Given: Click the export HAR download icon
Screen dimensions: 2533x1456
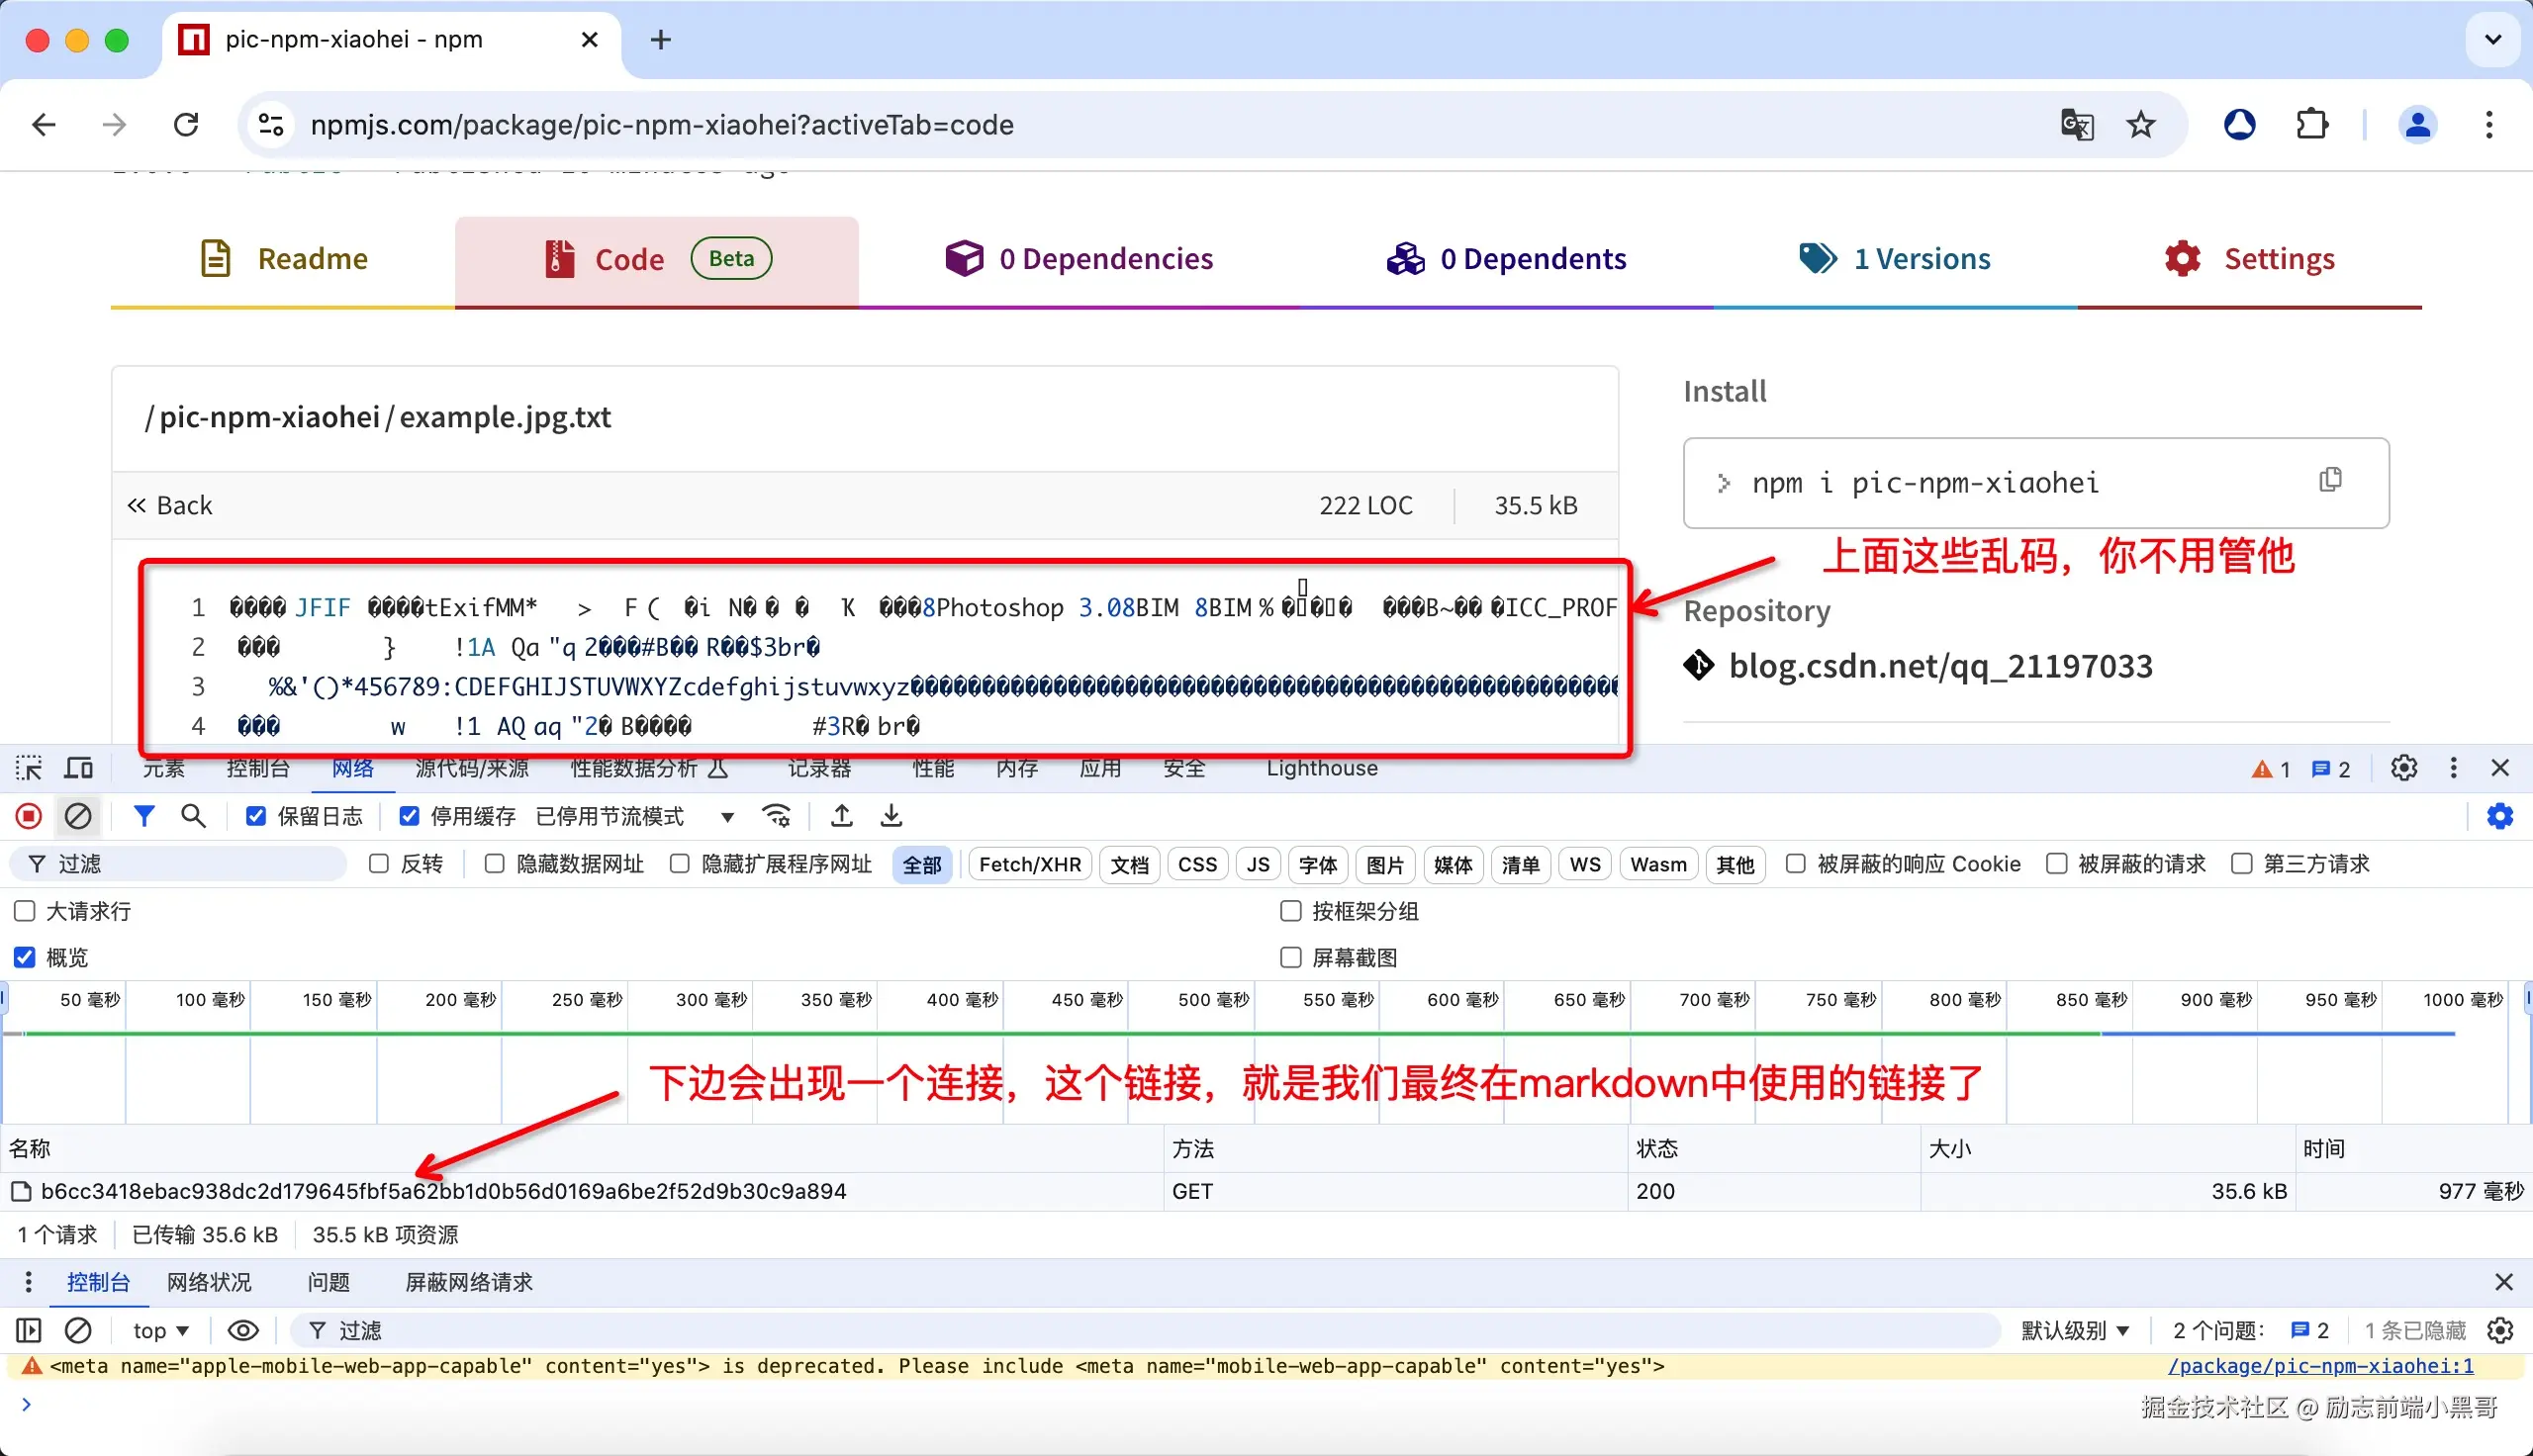Looking at the screenshot, I should (891, 816).
